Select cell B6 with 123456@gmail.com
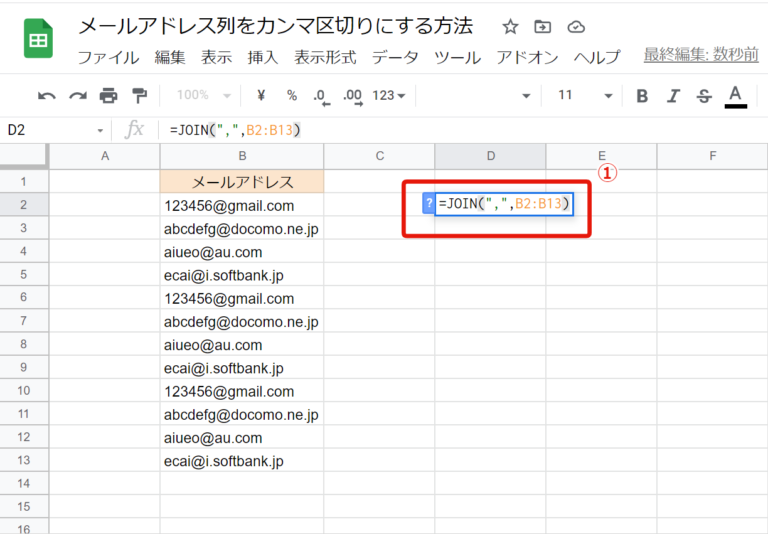The image size is (768, 534). pos(242,298)
